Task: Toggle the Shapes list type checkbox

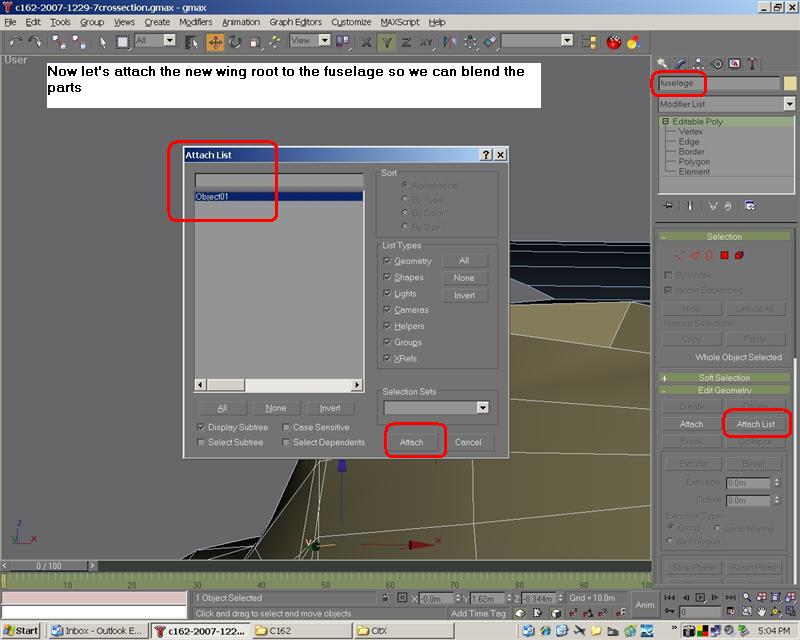Action: pos(387,277)
